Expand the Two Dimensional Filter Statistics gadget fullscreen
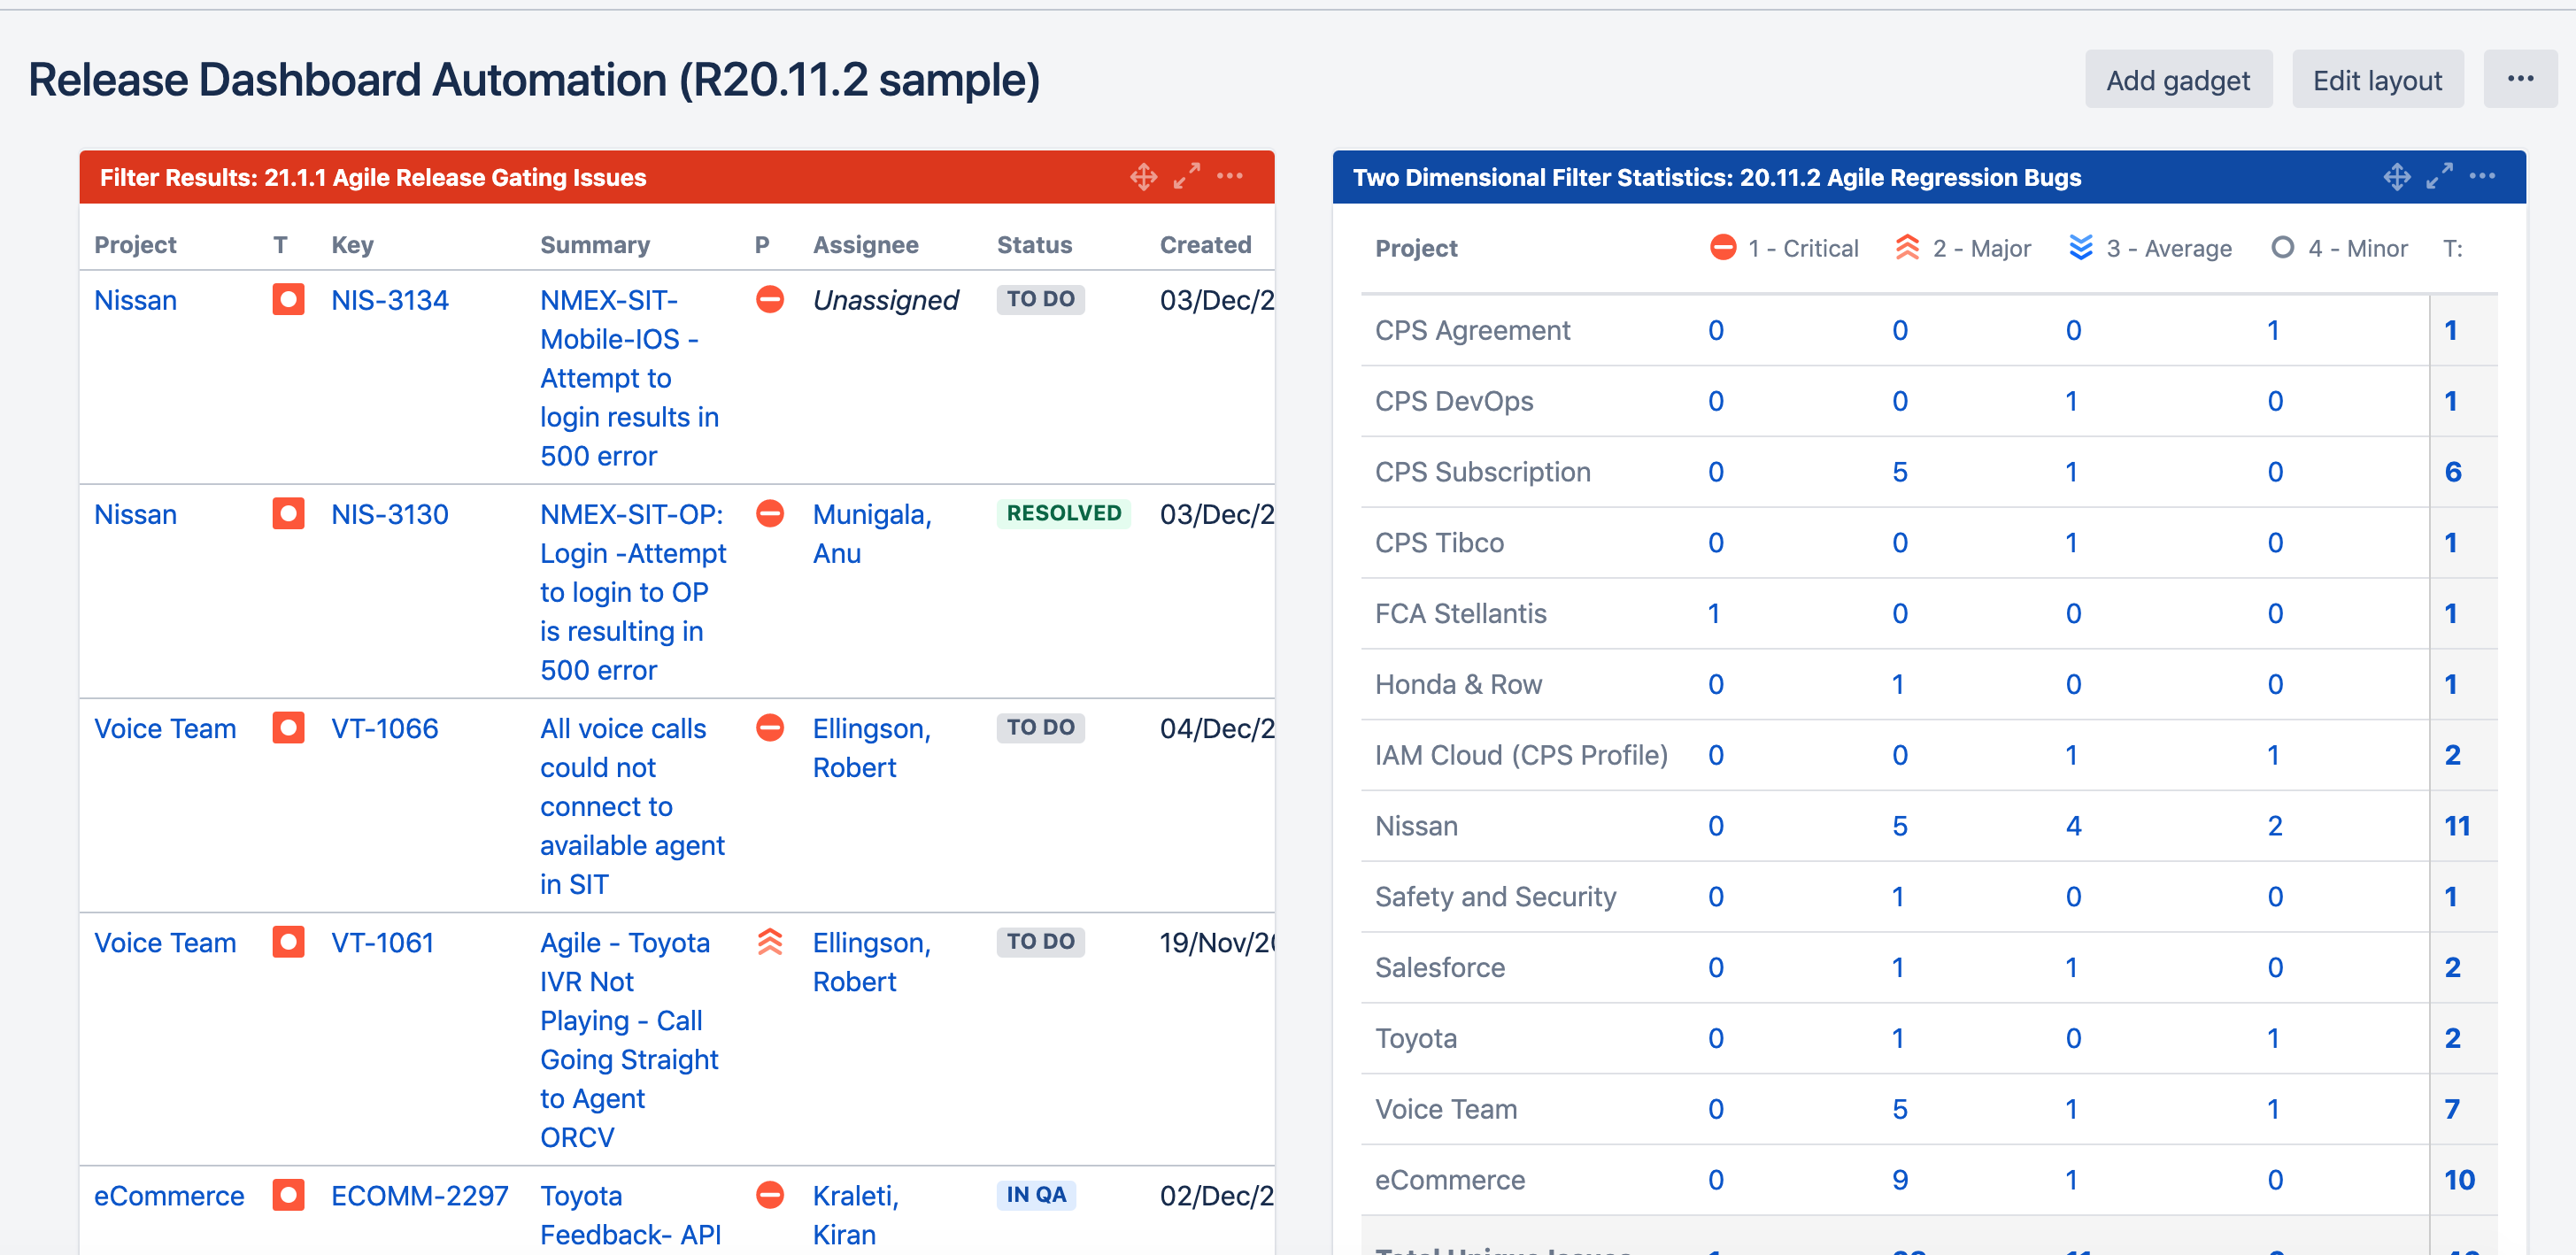This screenshot has height=1255, width=2576. 2441,176
